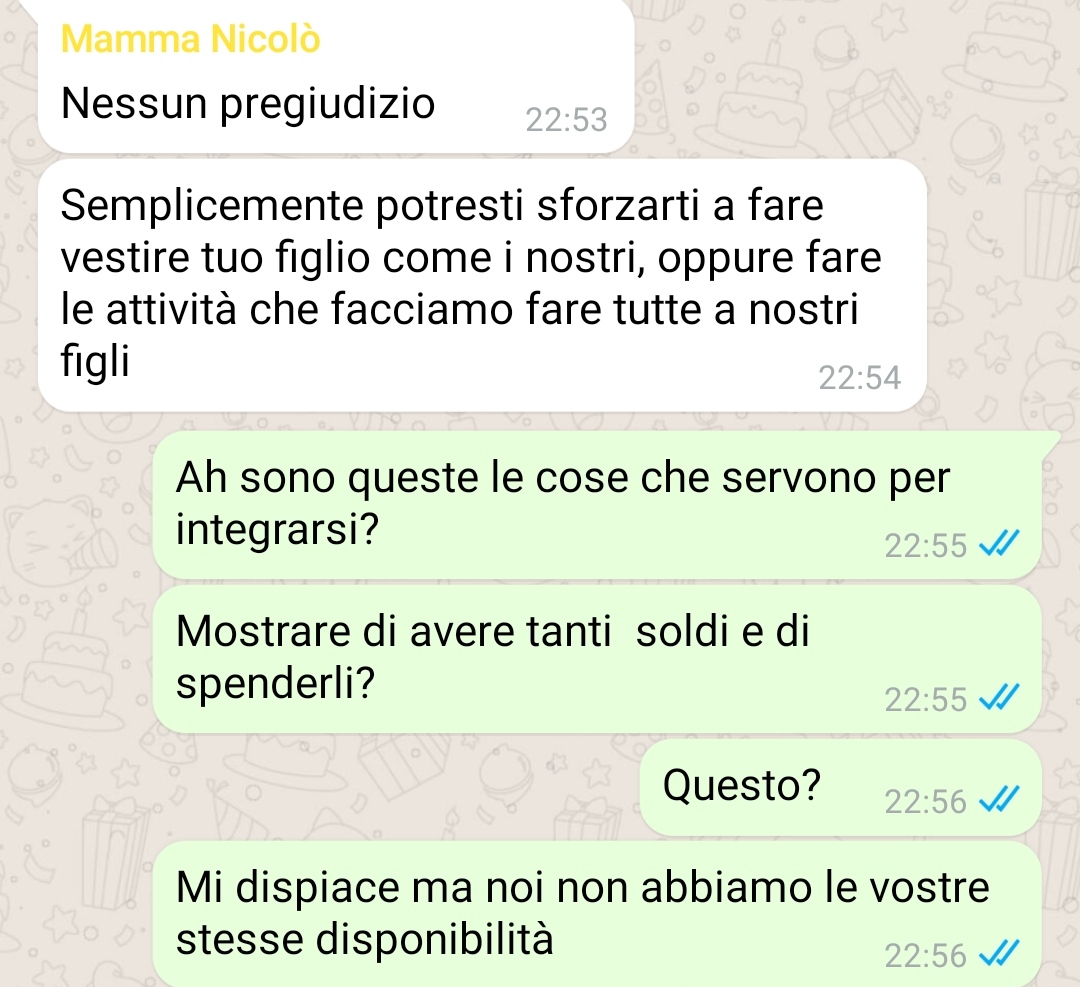
Task: Select the short 'Questo?' message bubble
Action: point(840,787)
